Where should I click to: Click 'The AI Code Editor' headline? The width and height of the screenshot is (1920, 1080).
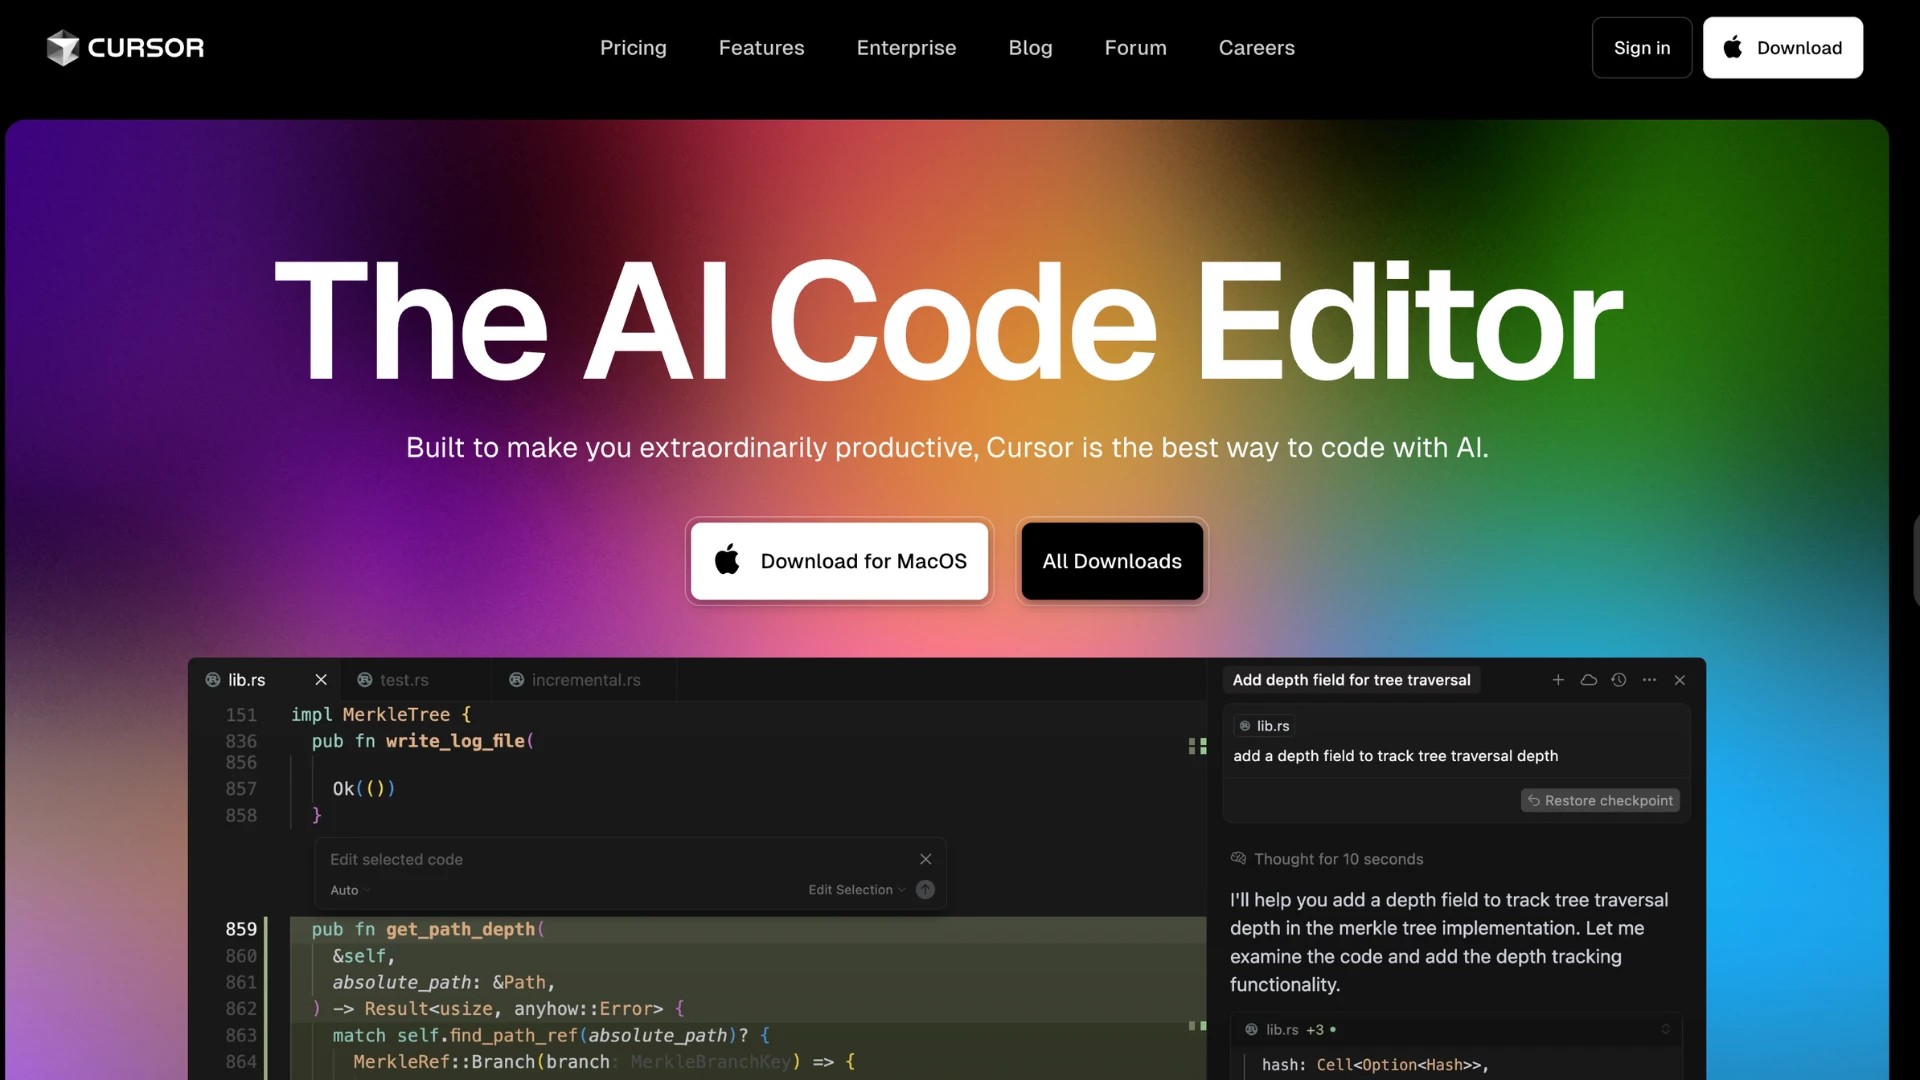click(x=947, y=321)
